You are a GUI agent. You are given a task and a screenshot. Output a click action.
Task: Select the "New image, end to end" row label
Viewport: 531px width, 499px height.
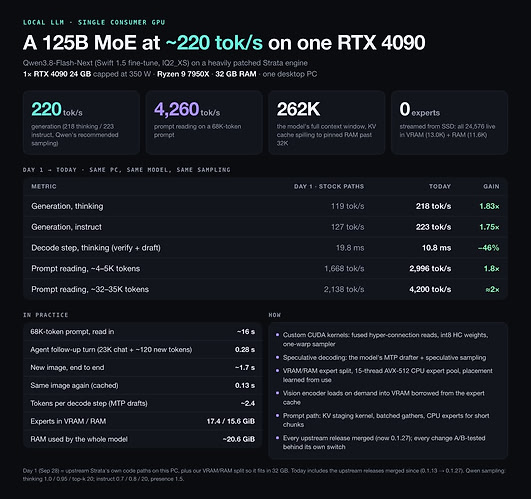point(67,368)
